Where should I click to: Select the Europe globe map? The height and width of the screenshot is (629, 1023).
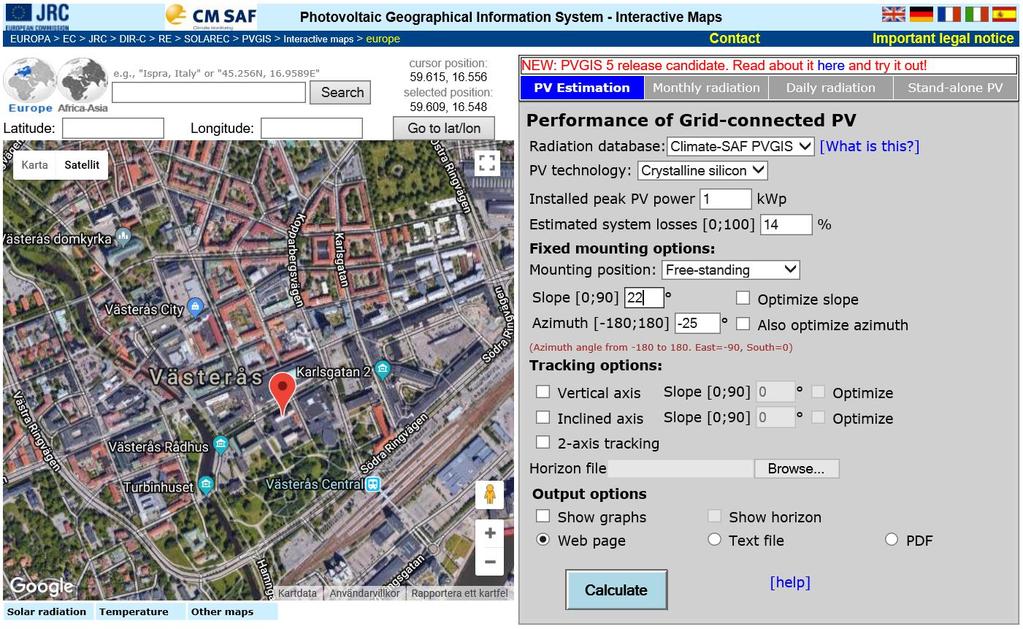tap(30, 85)
